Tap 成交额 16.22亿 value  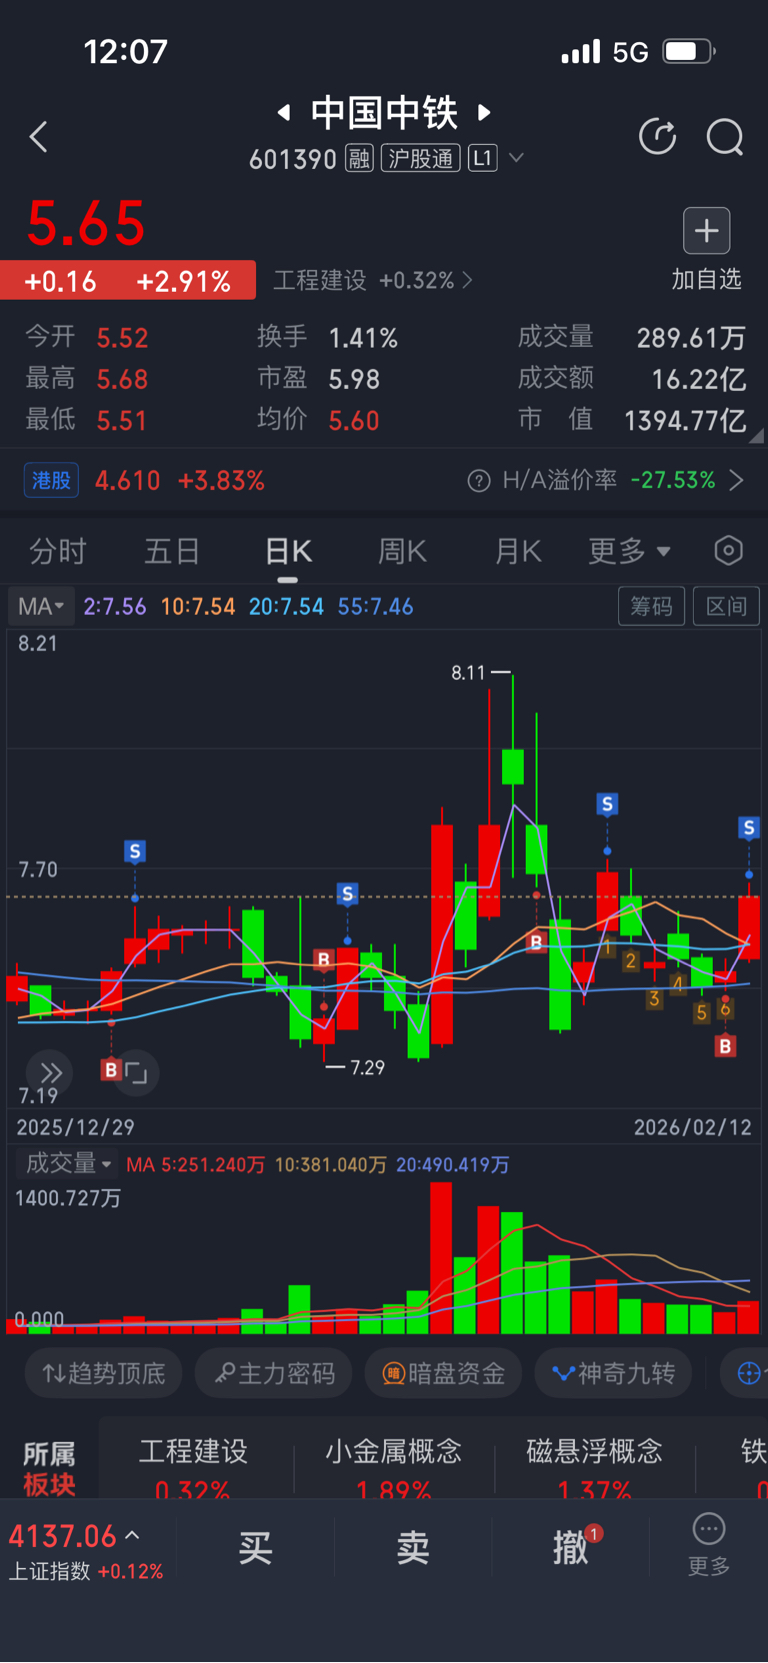click(x=698, y=379)
